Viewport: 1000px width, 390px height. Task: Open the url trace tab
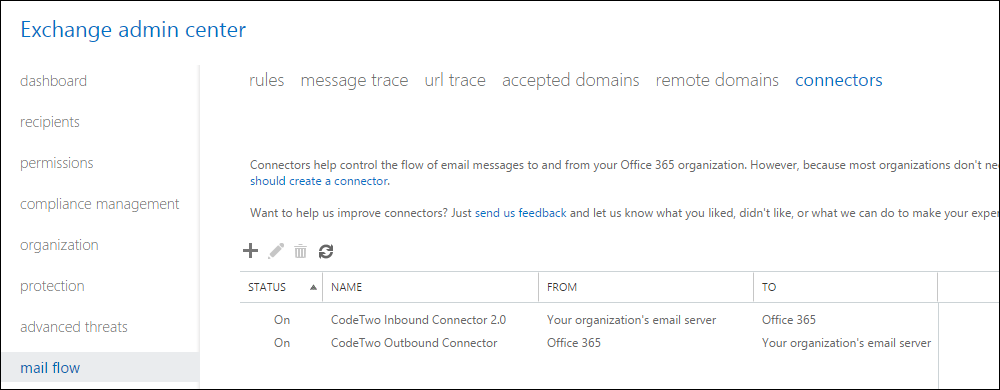pos(455,80)
